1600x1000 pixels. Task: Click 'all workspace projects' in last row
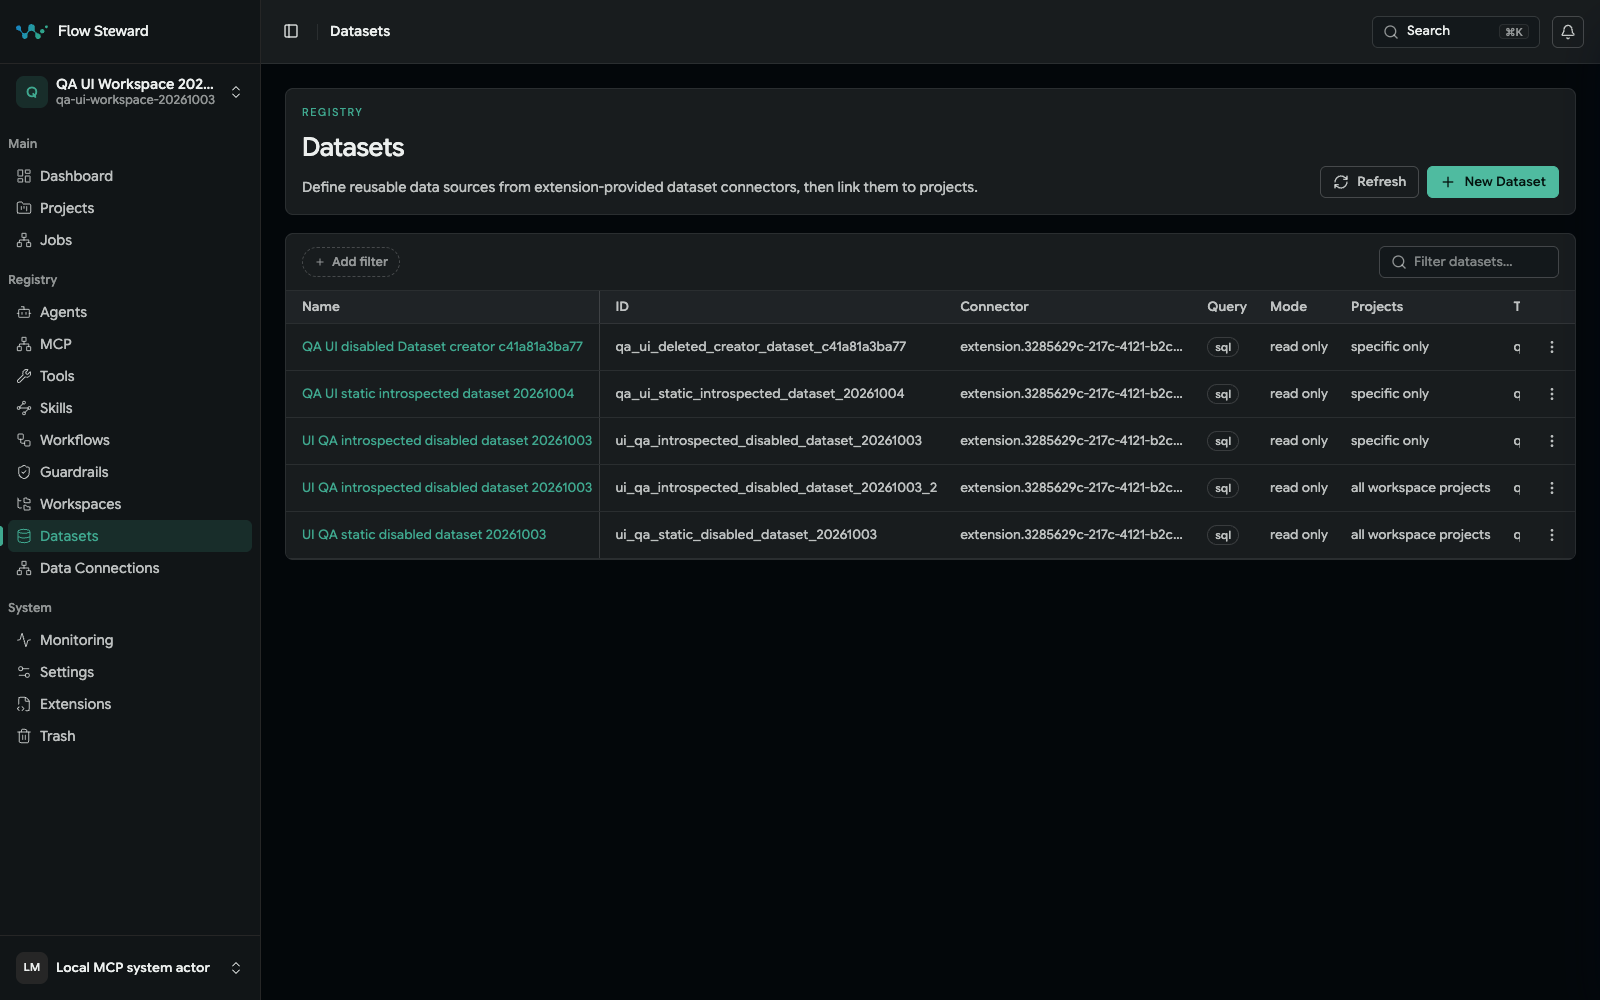[1420, 535]
